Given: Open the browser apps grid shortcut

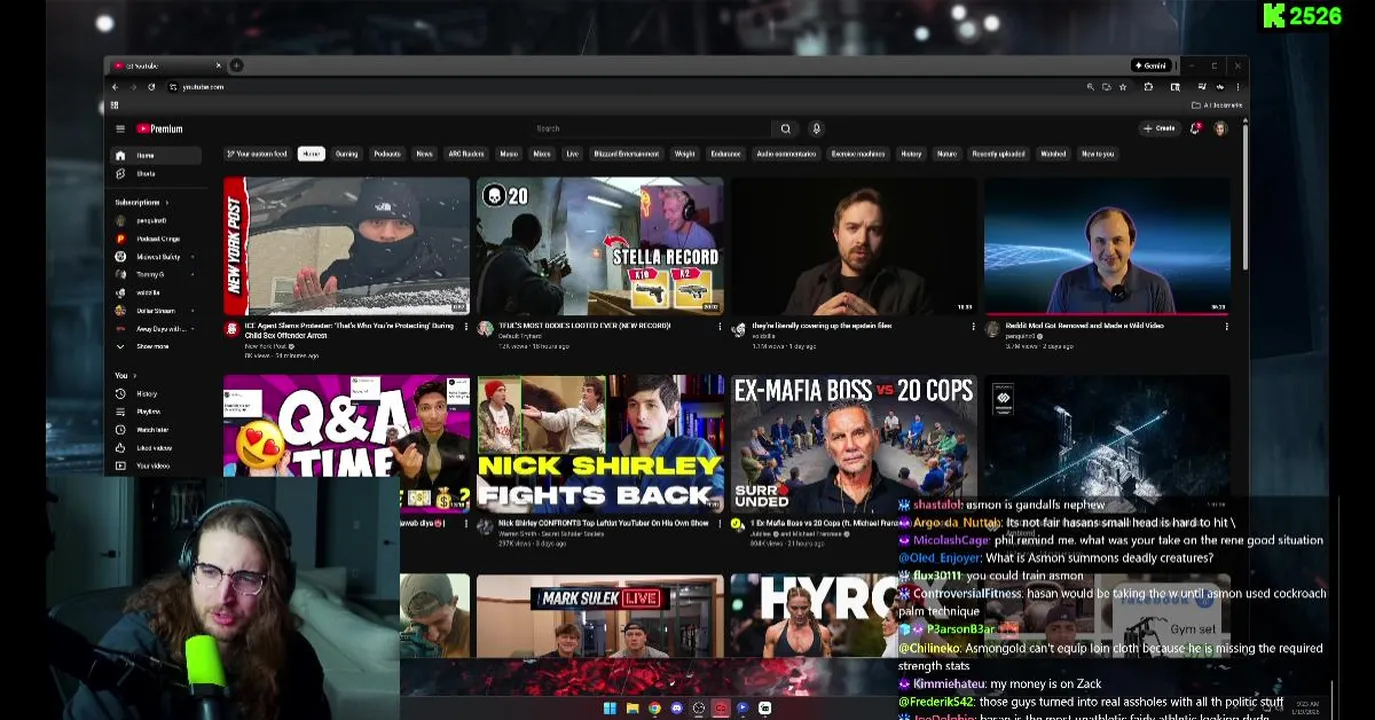Looking at the screenshot, I should [115, 105].
